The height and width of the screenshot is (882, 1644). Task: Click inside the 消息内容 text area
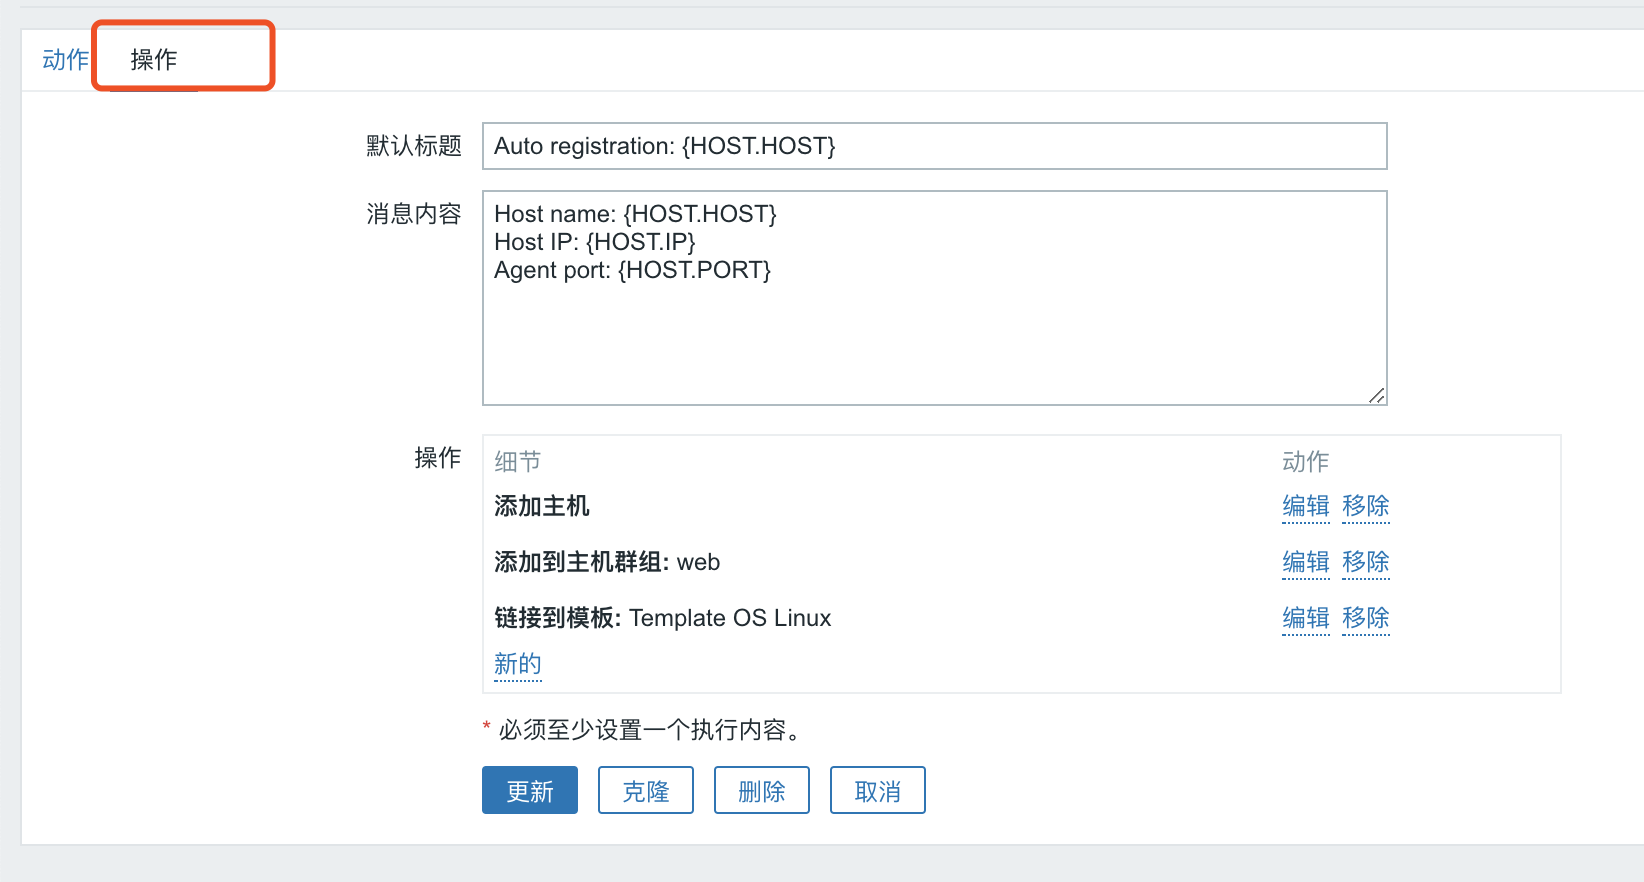click(x=934, y=298)
